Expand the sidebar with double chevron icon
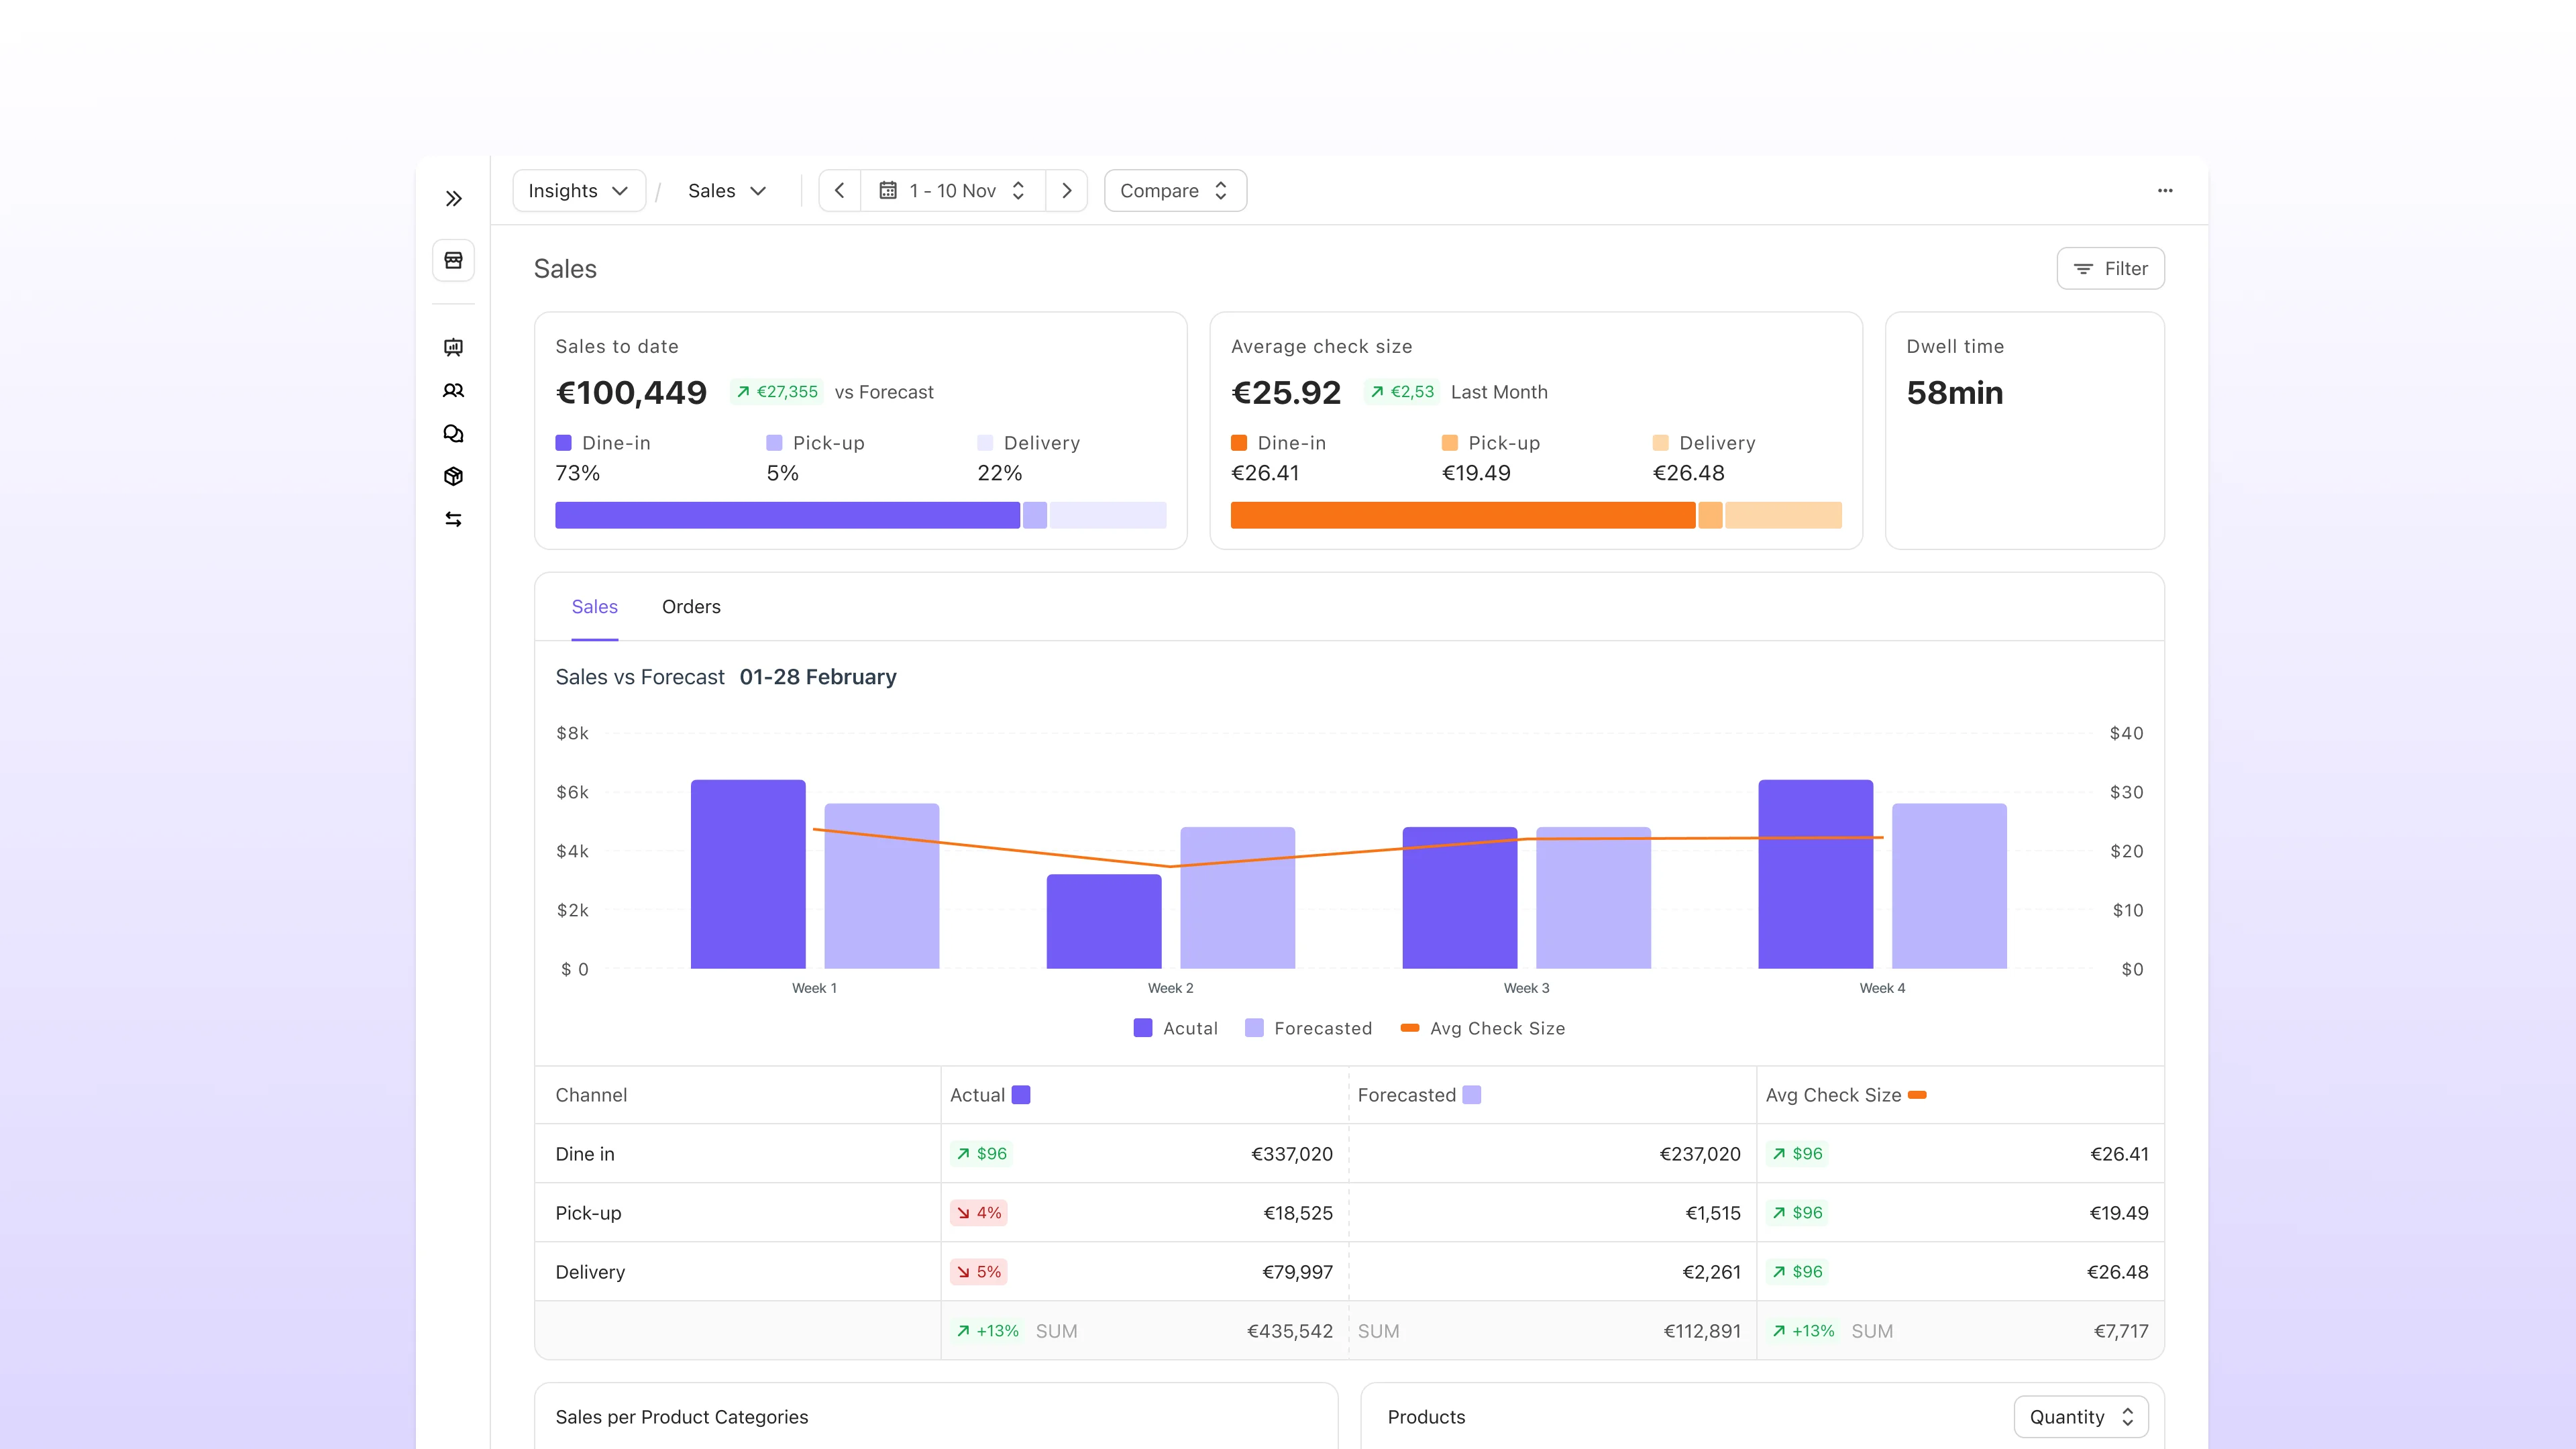Image resolution: width=2576 pixels, height=1449 pixels. click(x=453, y=198)
